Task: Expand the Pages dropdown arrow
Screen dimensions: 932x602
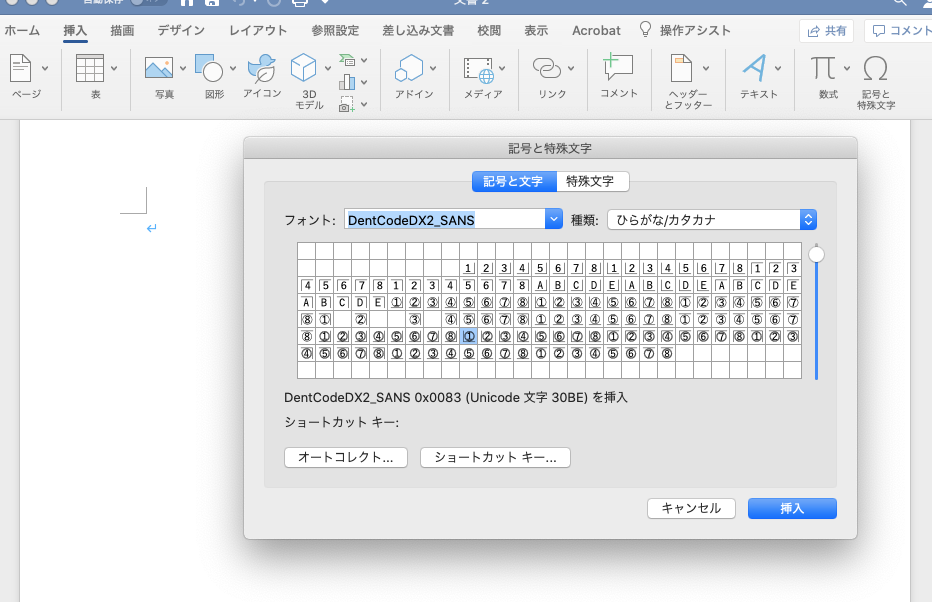Action: [x=45, y=68]
